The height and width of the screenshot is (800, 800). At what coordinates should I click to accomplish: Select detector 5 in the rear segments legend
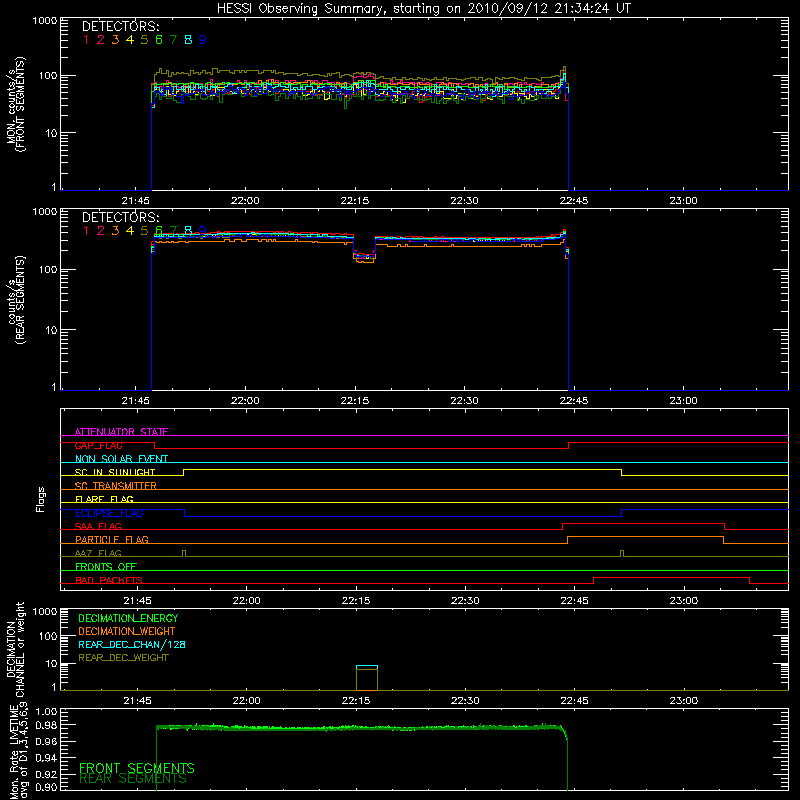click(144, 231)
